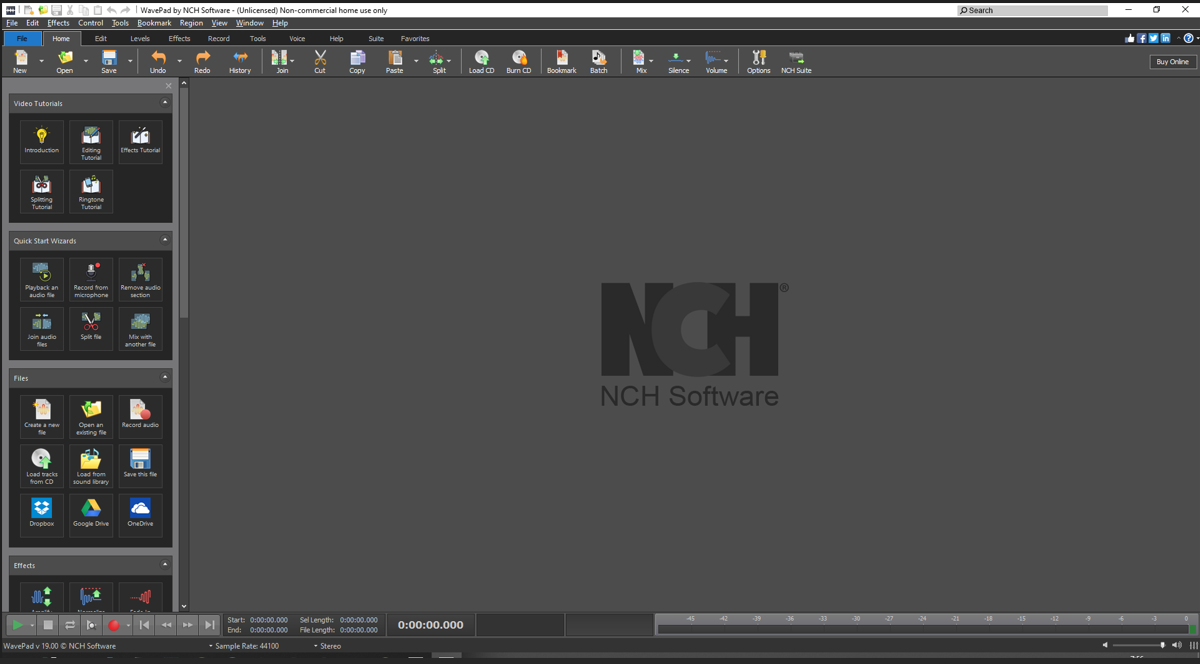The width and height of the screenshot is (1200, 664).
Task: Click the Mix toolbar icon
Action: [640, 62]
